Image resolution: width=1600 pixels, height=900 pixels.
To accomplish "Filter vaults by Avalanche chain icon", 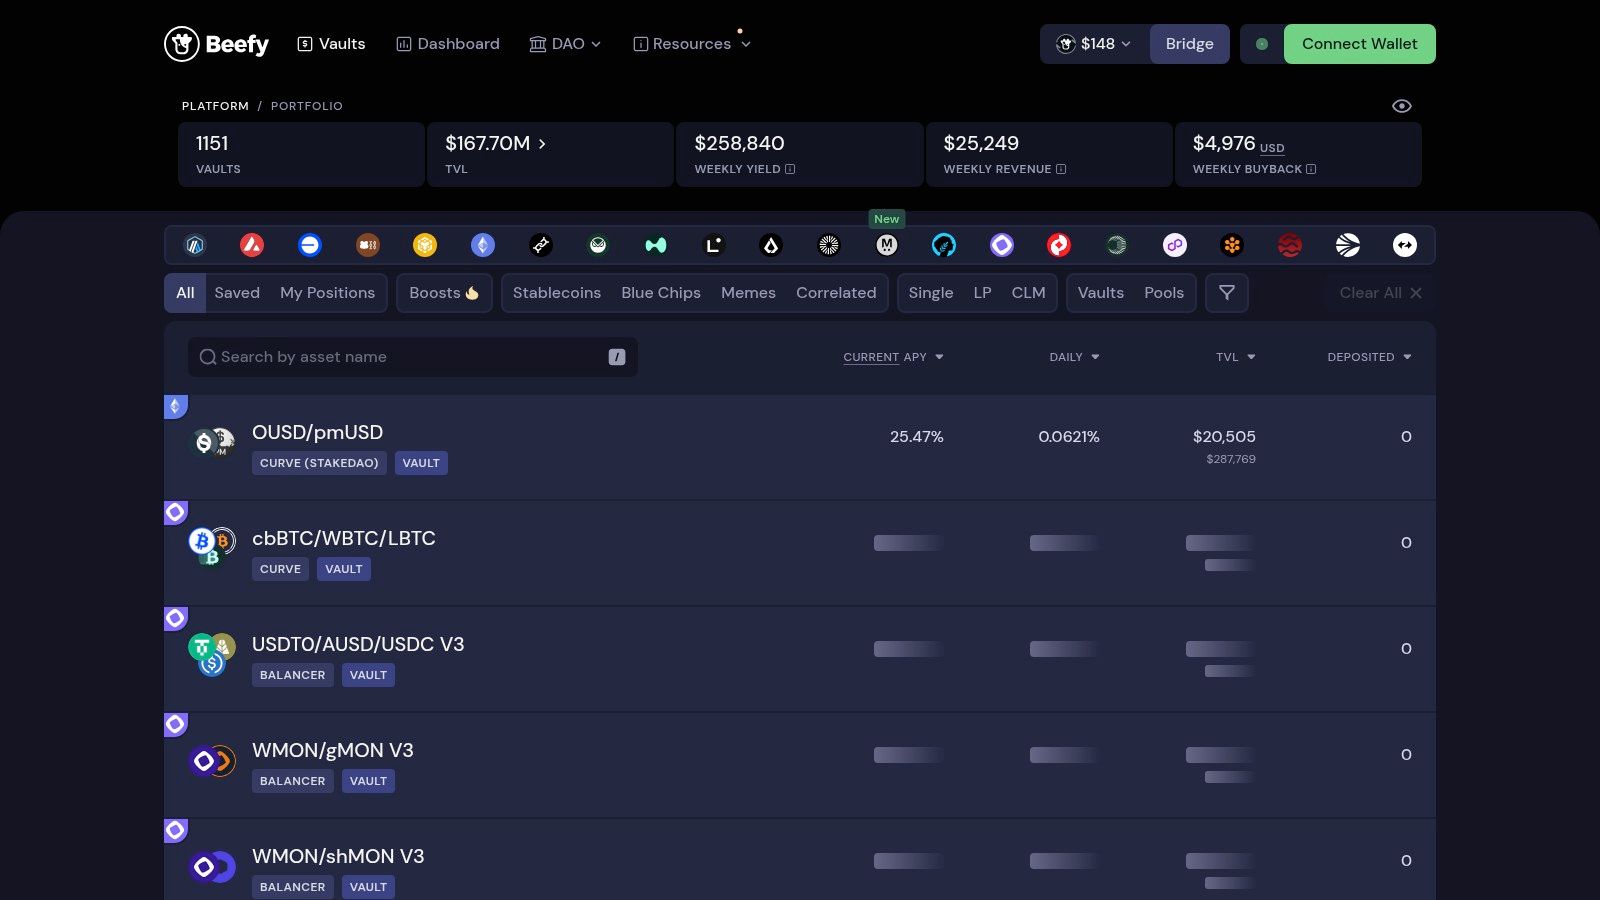I will pos(252,245).
